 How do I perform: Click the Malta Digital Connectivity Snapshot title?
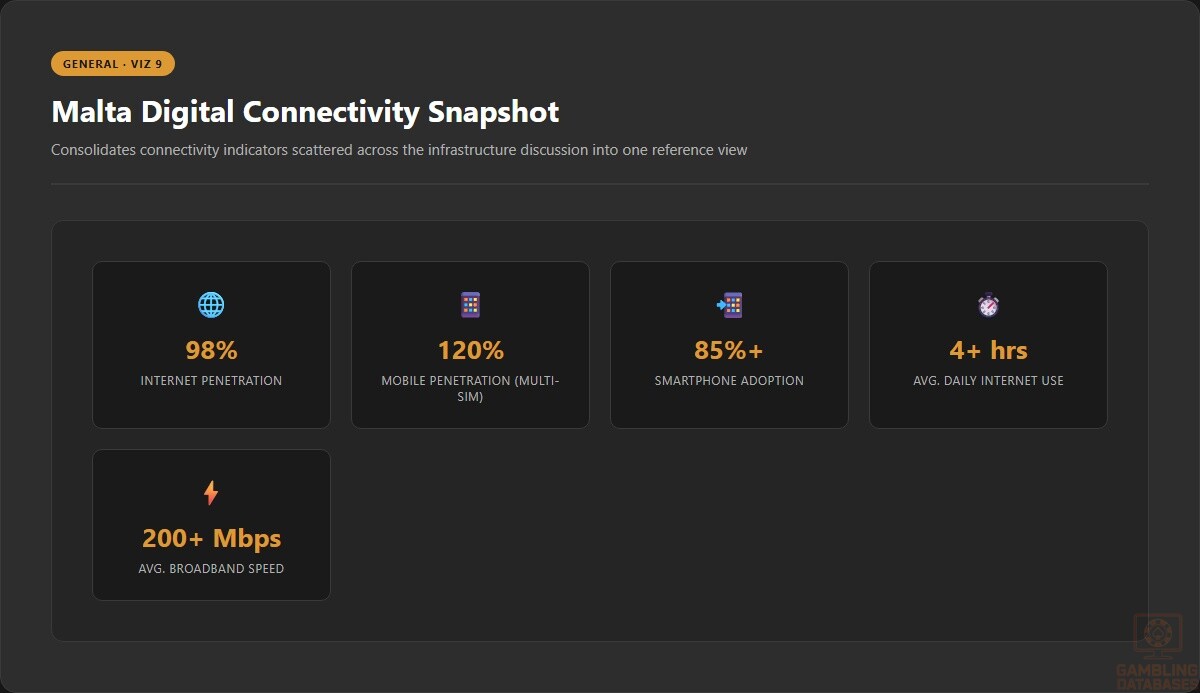tap(305, 111)
